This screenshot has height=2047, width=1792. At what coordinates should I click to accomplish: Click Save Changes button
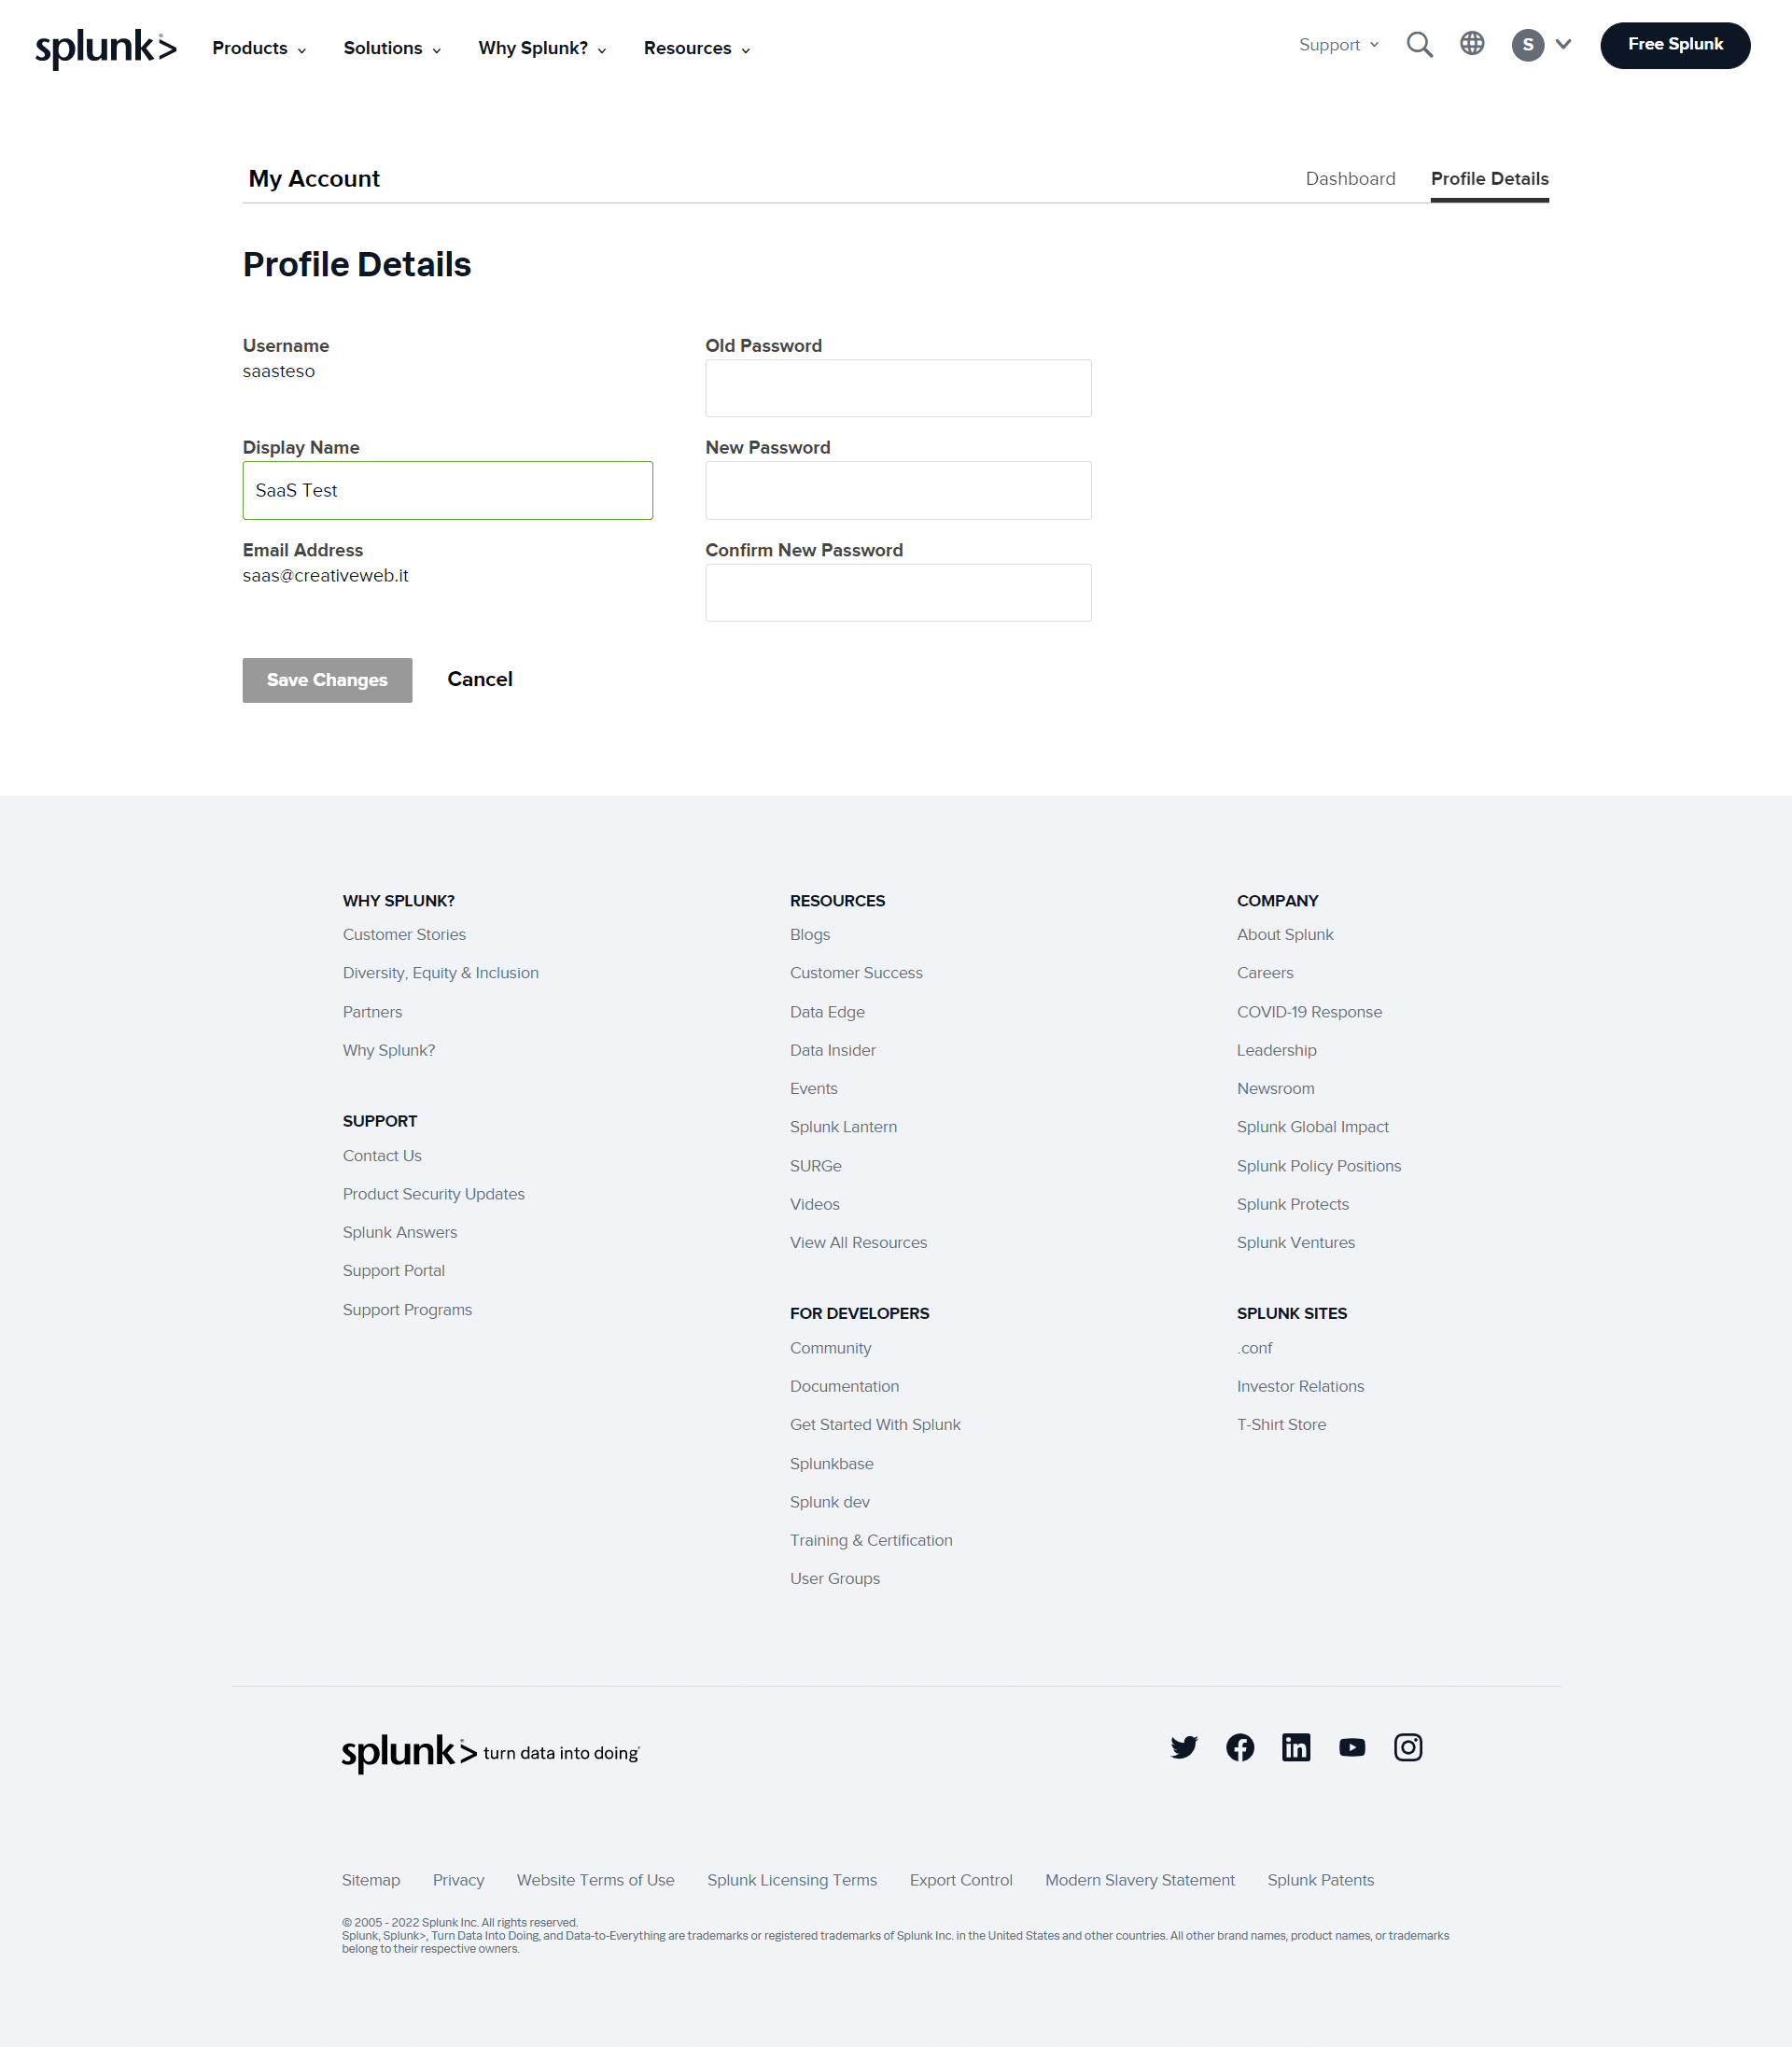click(x=329, y=679)
